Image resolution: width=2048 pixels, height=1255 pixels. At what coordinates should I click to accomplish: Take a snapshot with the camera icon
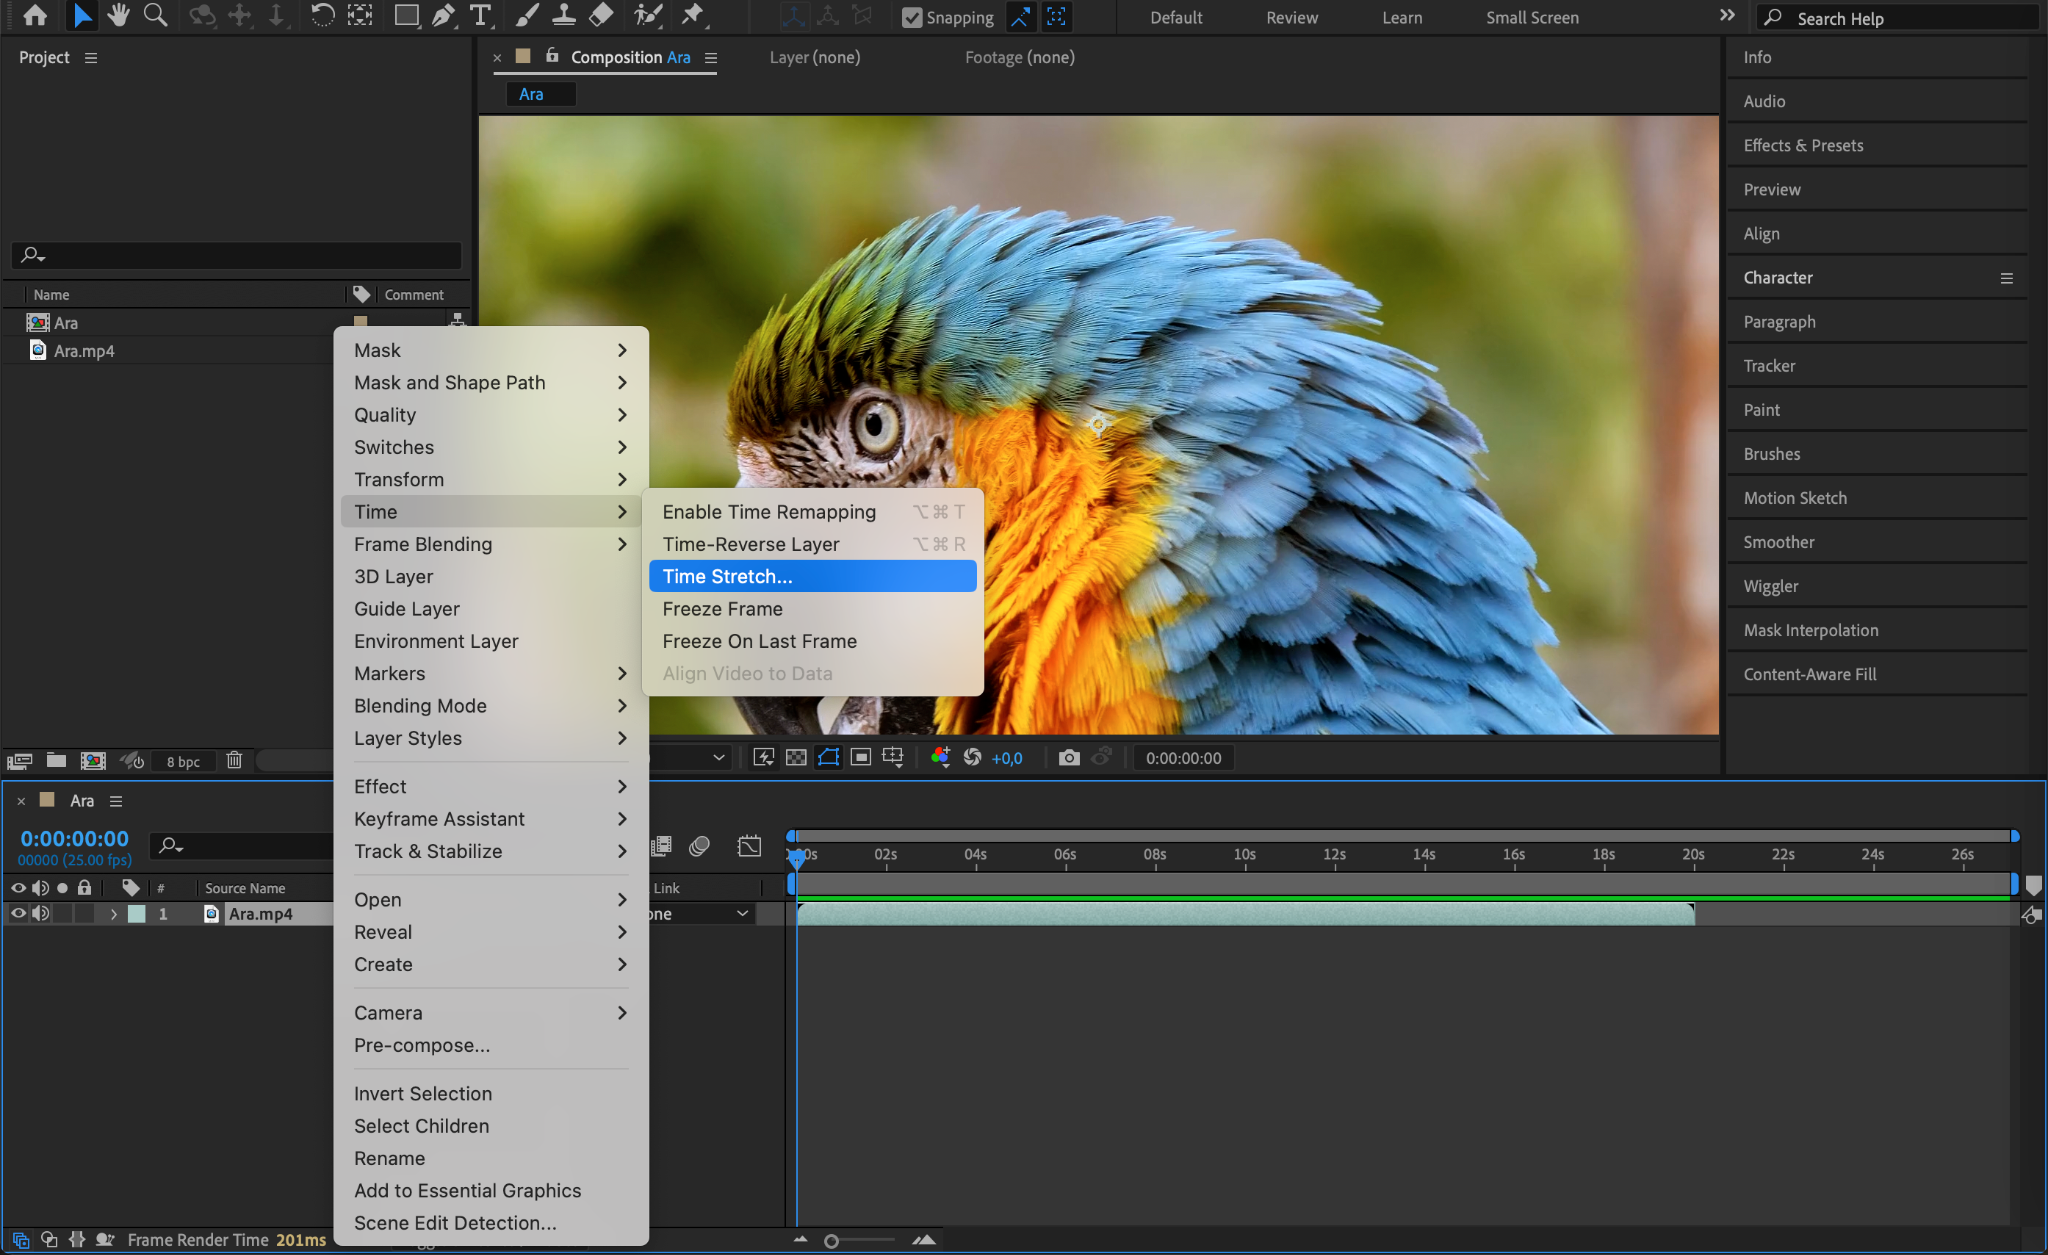pyautogui.click(x=1069, y=758)
